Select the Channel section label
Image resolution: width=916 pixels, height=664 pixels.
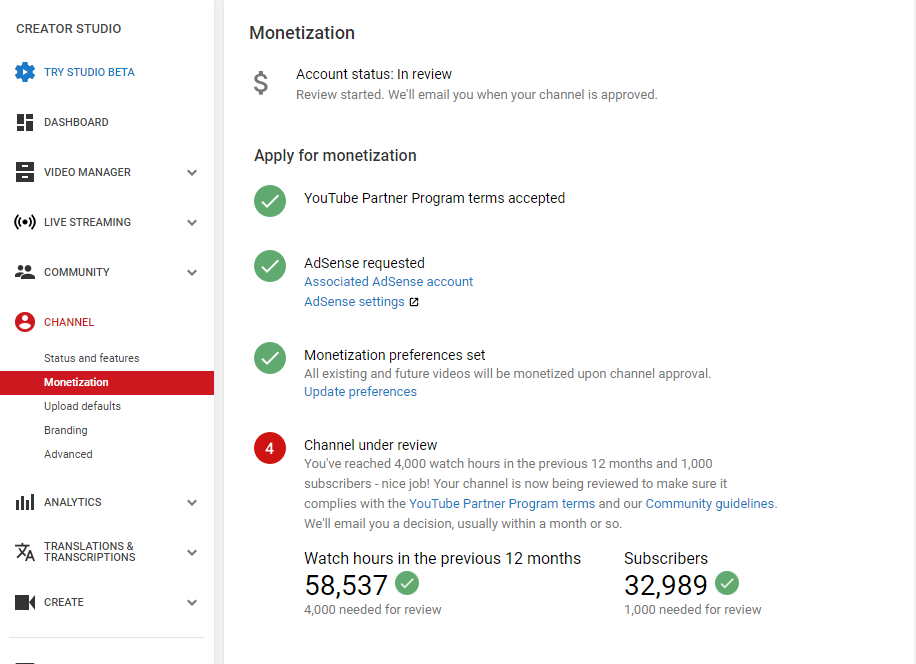pos(69,322)
